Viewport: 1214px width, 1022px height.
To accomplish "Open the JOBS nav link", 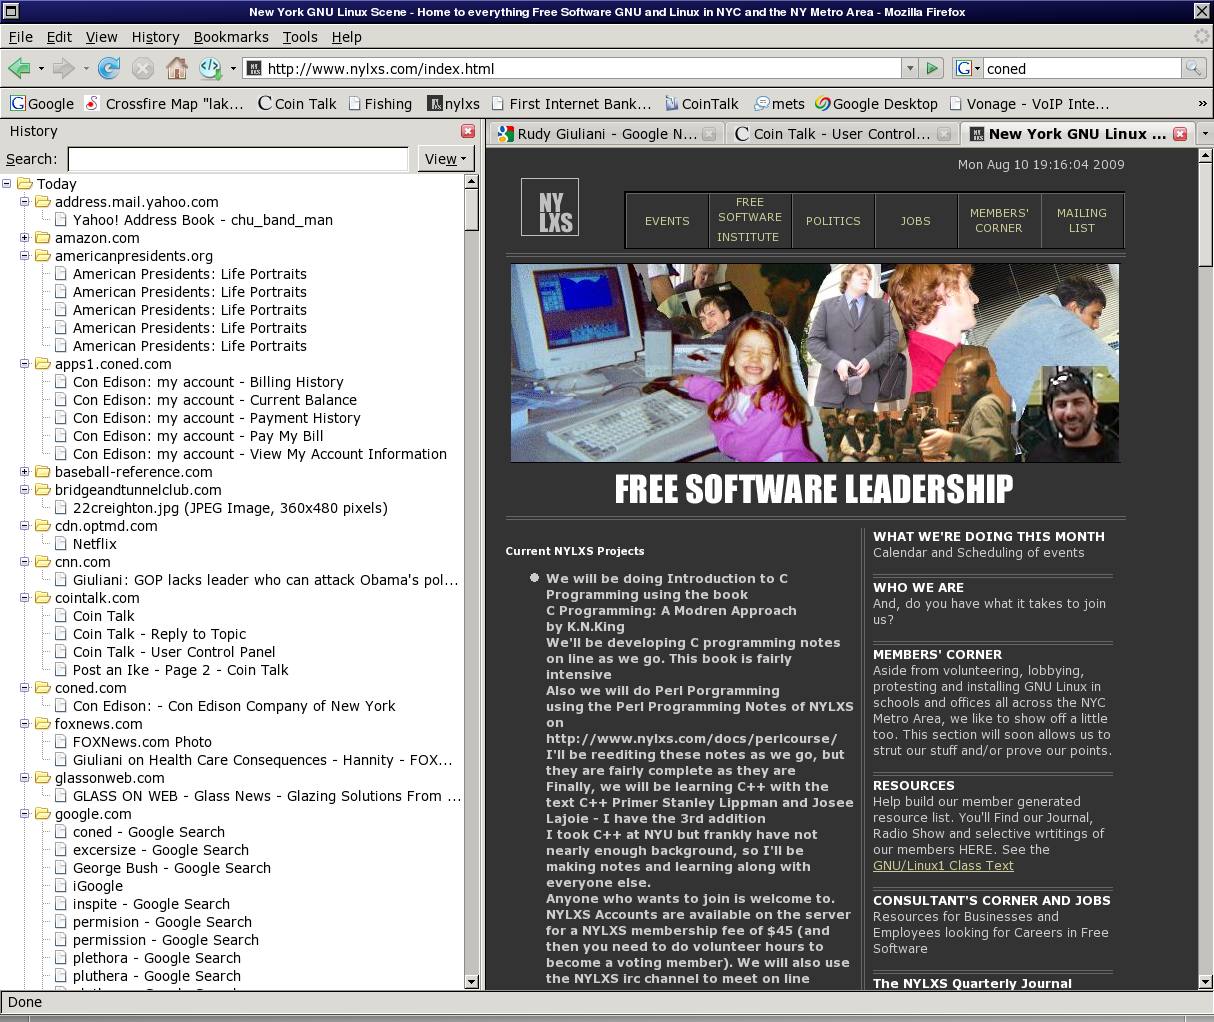I will click(x=915, y=221).
